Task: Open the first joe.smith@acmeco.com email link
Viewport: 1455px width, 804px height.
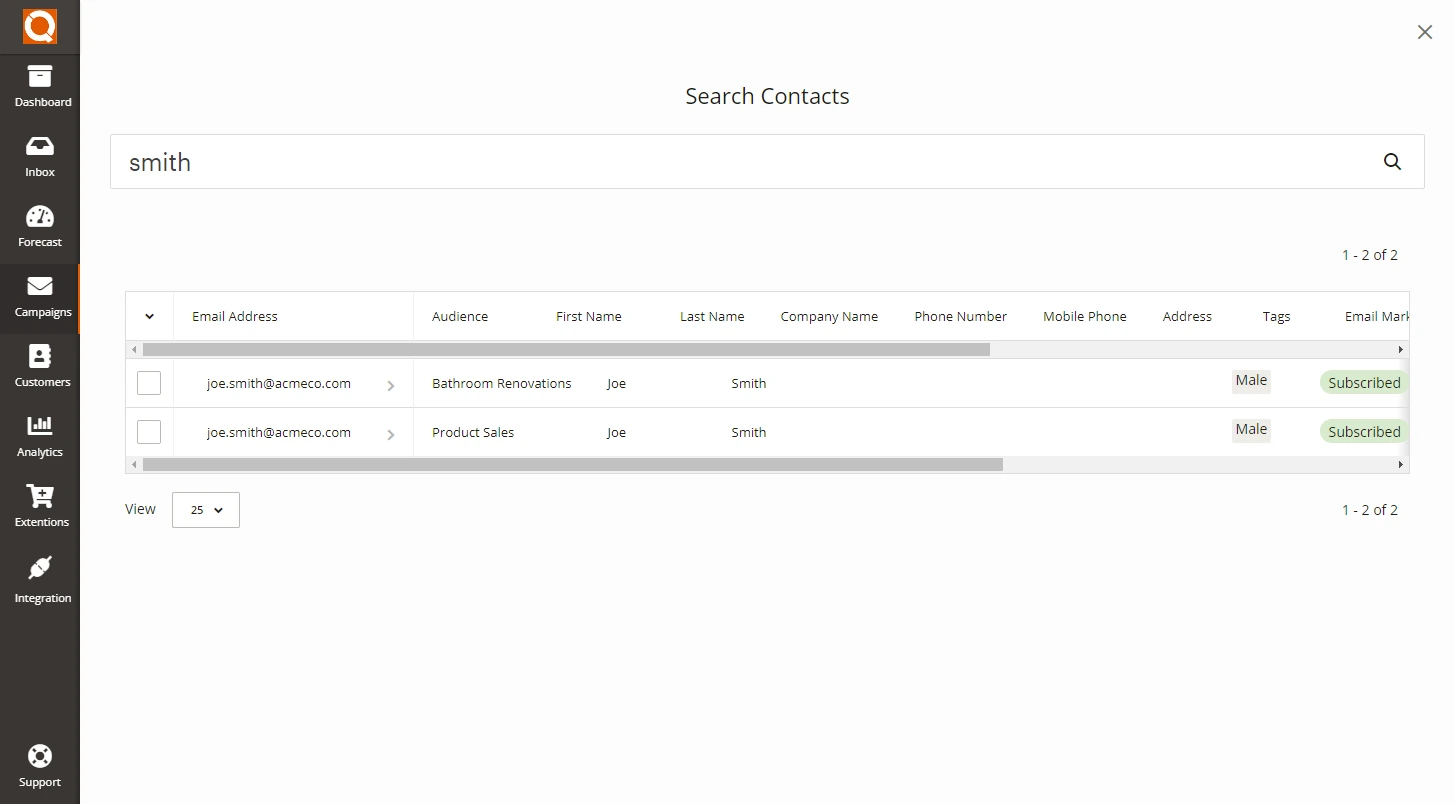Action: pos(279,383)
